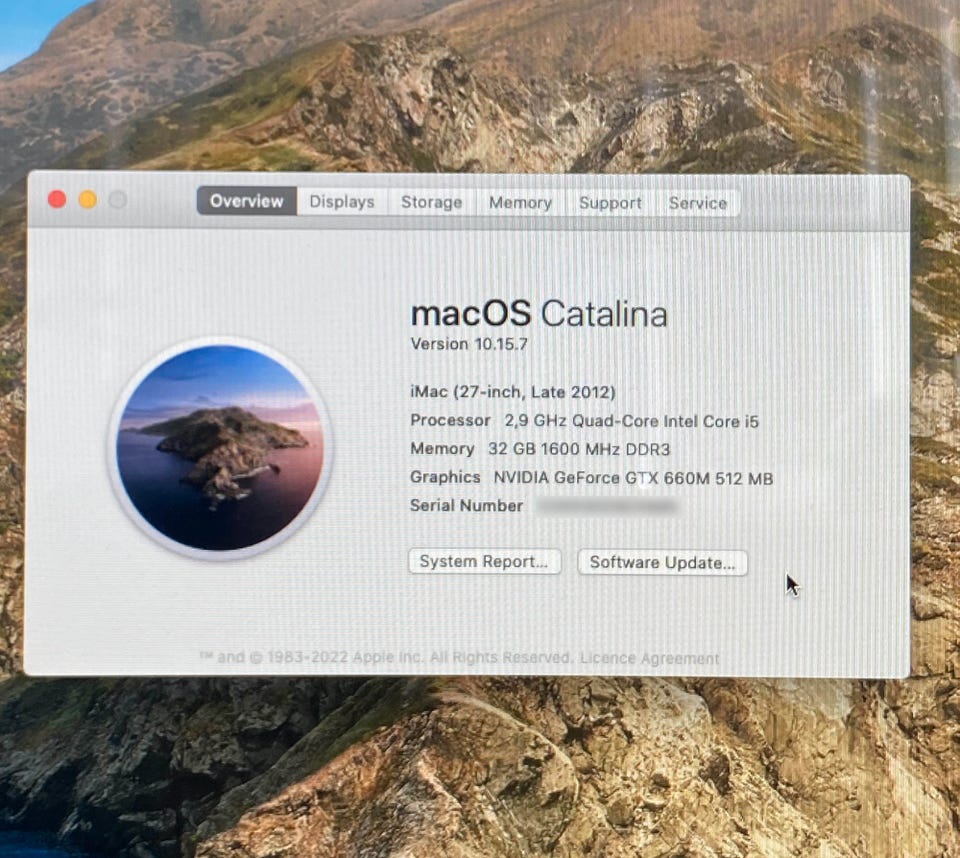Open the Storage tab

tap(432, 202)
